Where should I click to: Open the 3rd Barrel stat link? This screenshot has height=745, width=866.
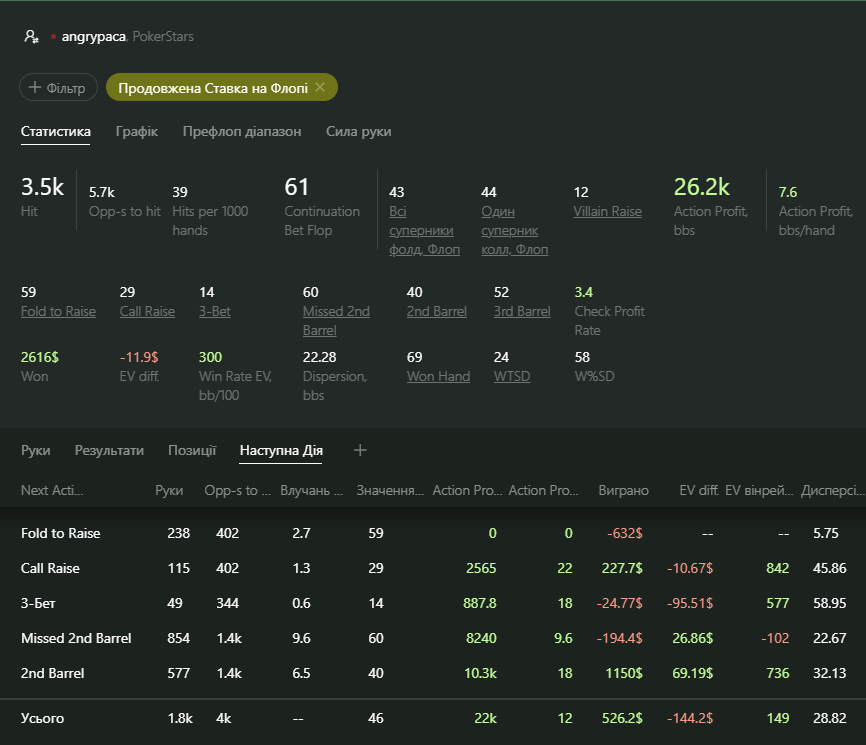click(x=522, y=311)
